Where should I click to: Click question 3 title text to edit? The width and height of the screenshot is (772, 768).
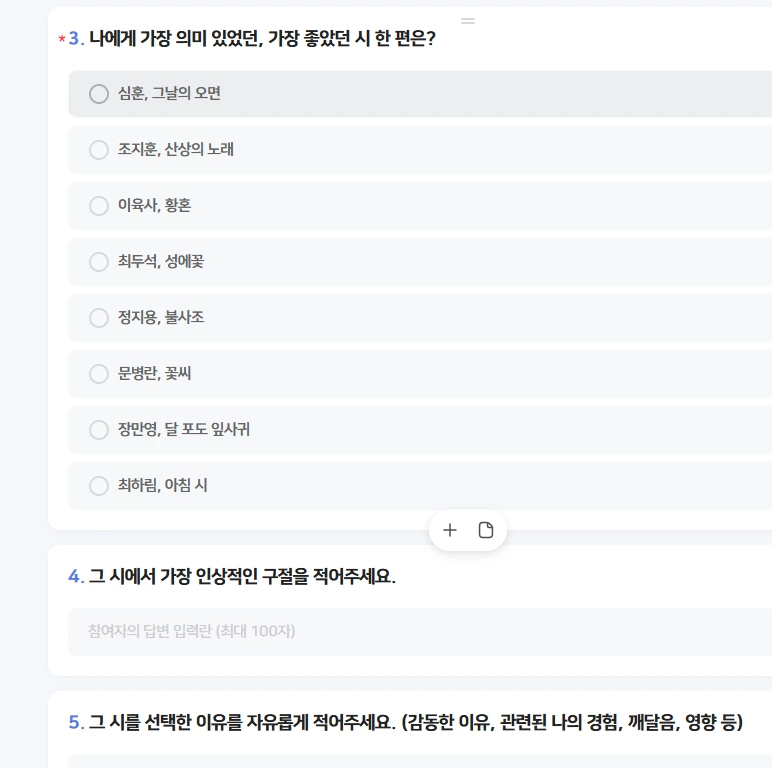point(262,38)
